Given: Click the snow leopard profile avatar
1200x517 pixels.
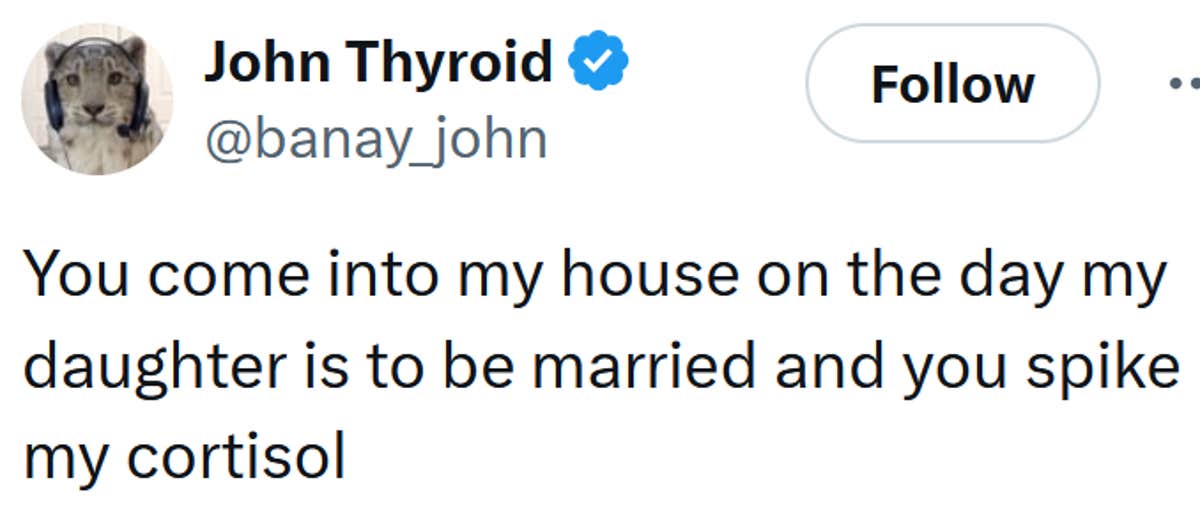Looking at the screenshot, I should pyautogui.click(x=97, y=97).
